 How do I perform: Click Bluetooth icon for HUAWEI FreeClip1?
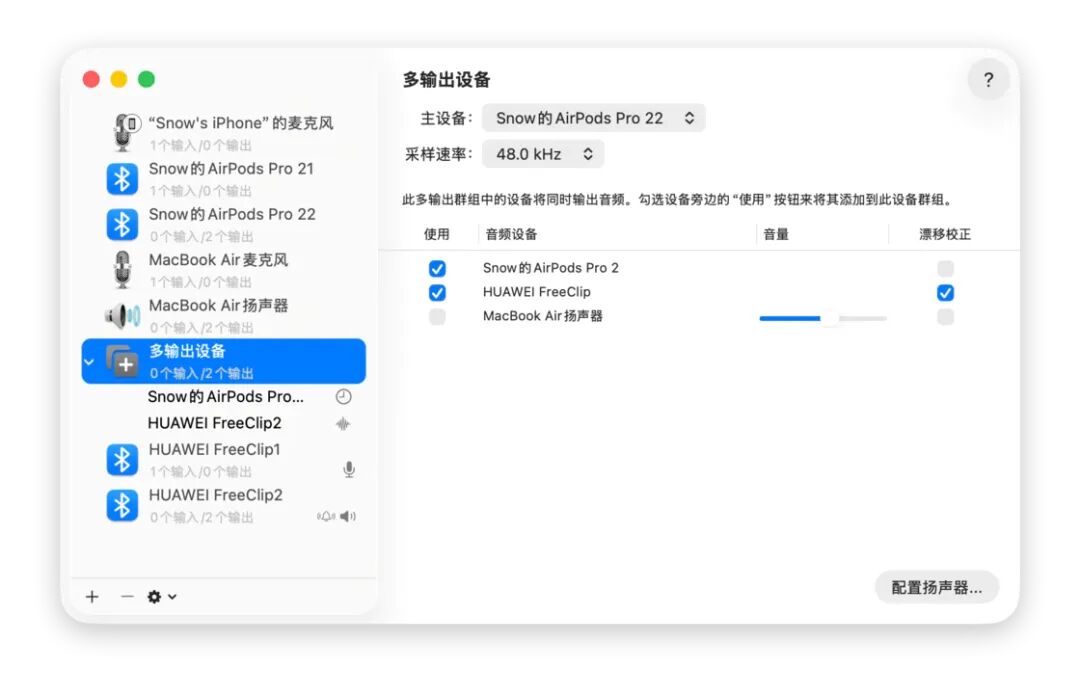(122, 460)
